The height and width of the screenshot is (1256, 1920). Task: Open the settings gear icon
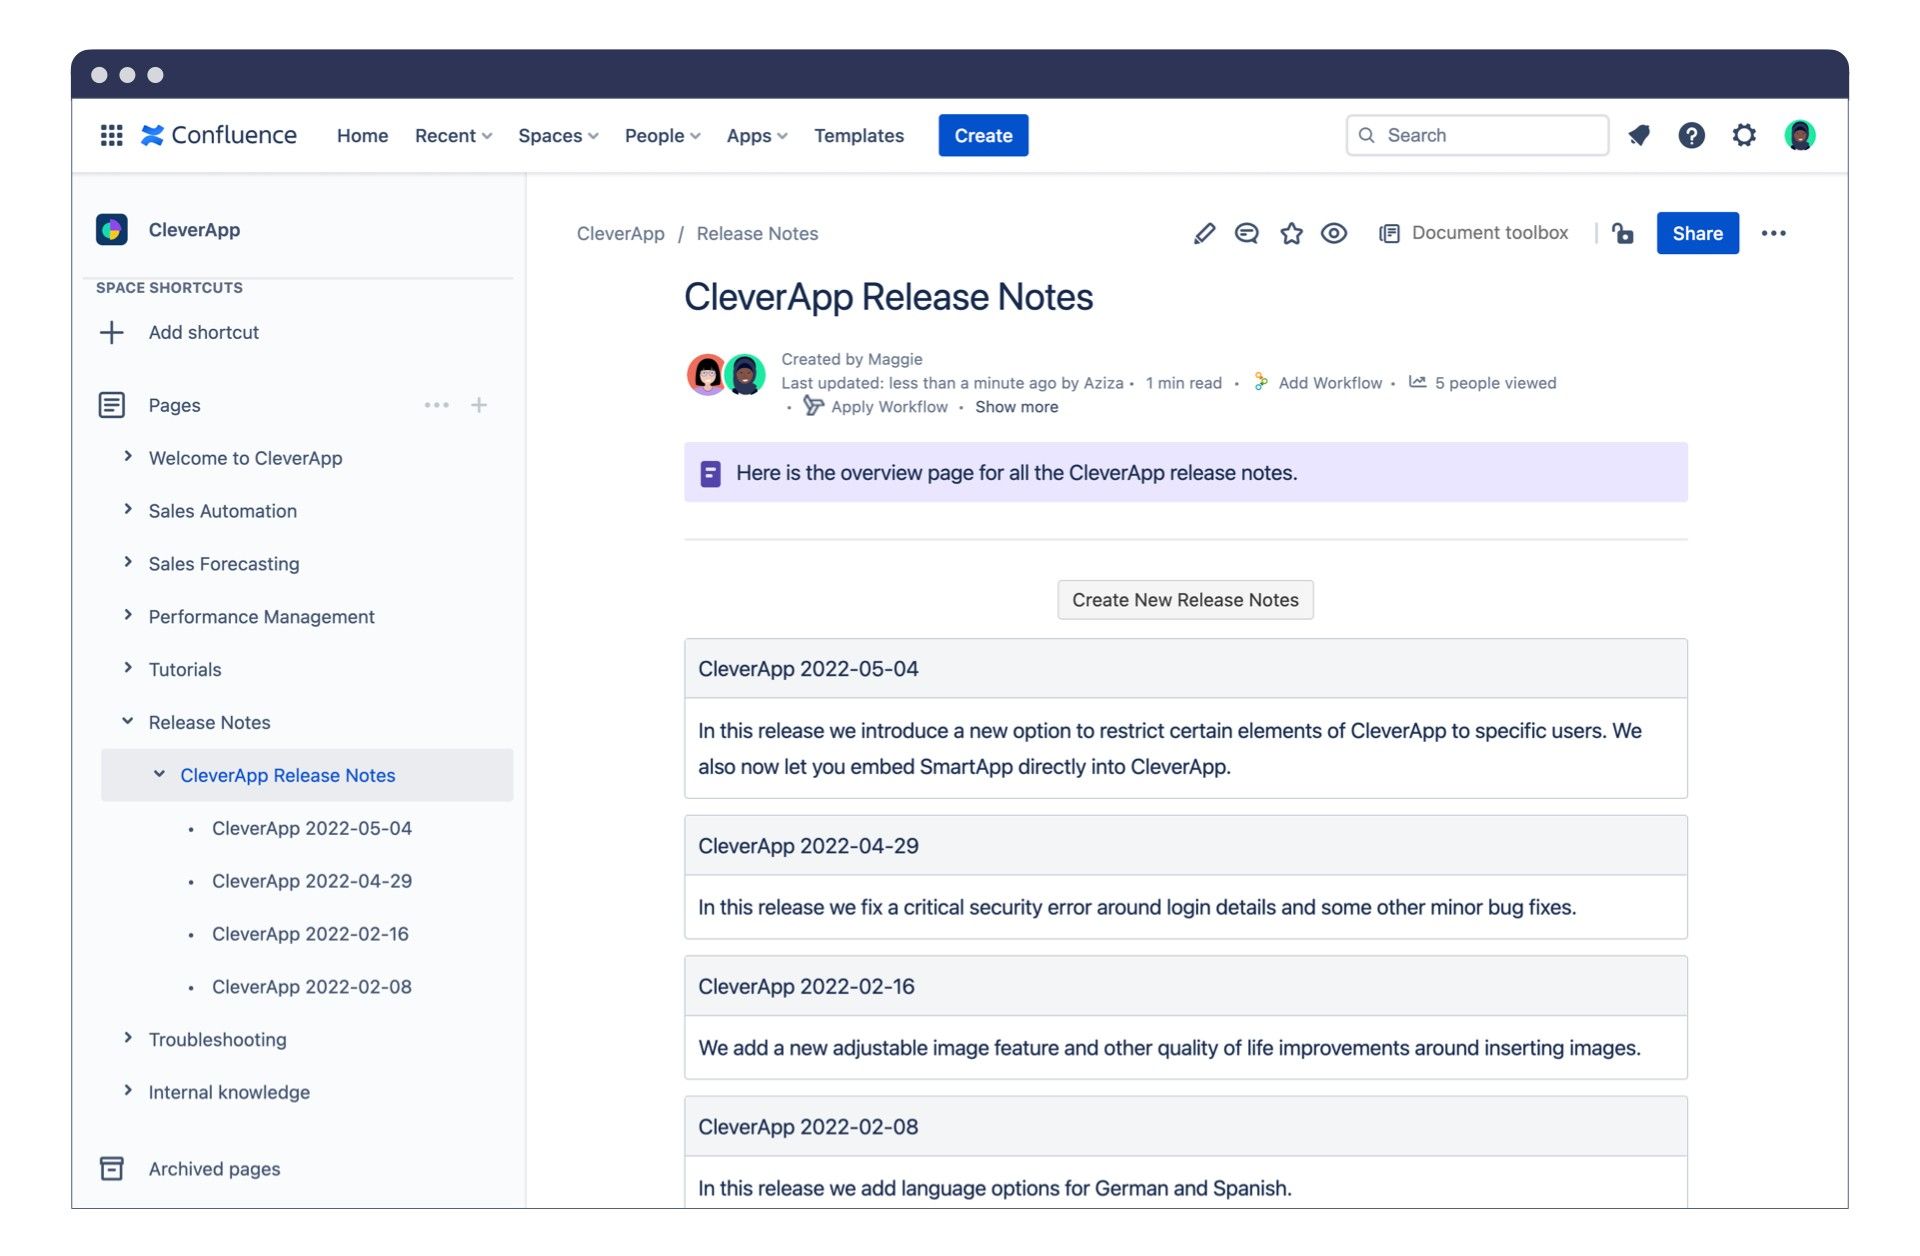[x=1744, y=135]
